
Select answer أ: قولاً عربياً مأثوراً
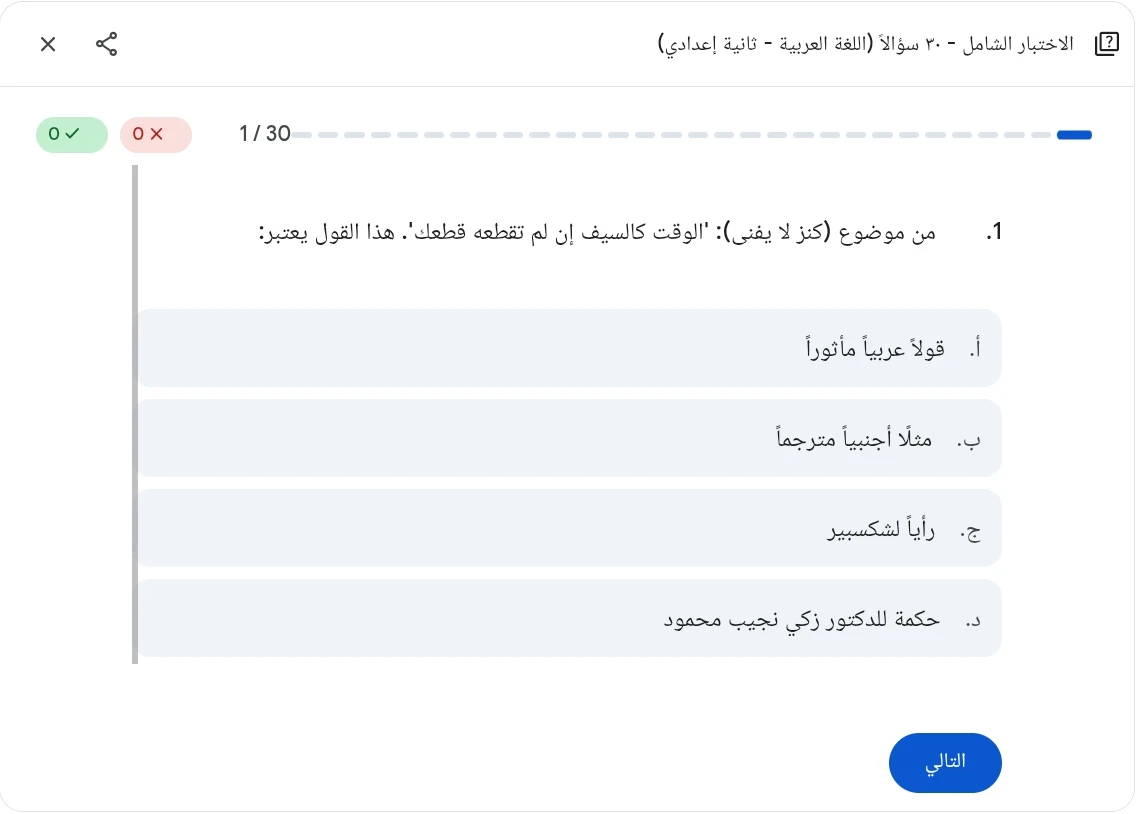(569, 348)
